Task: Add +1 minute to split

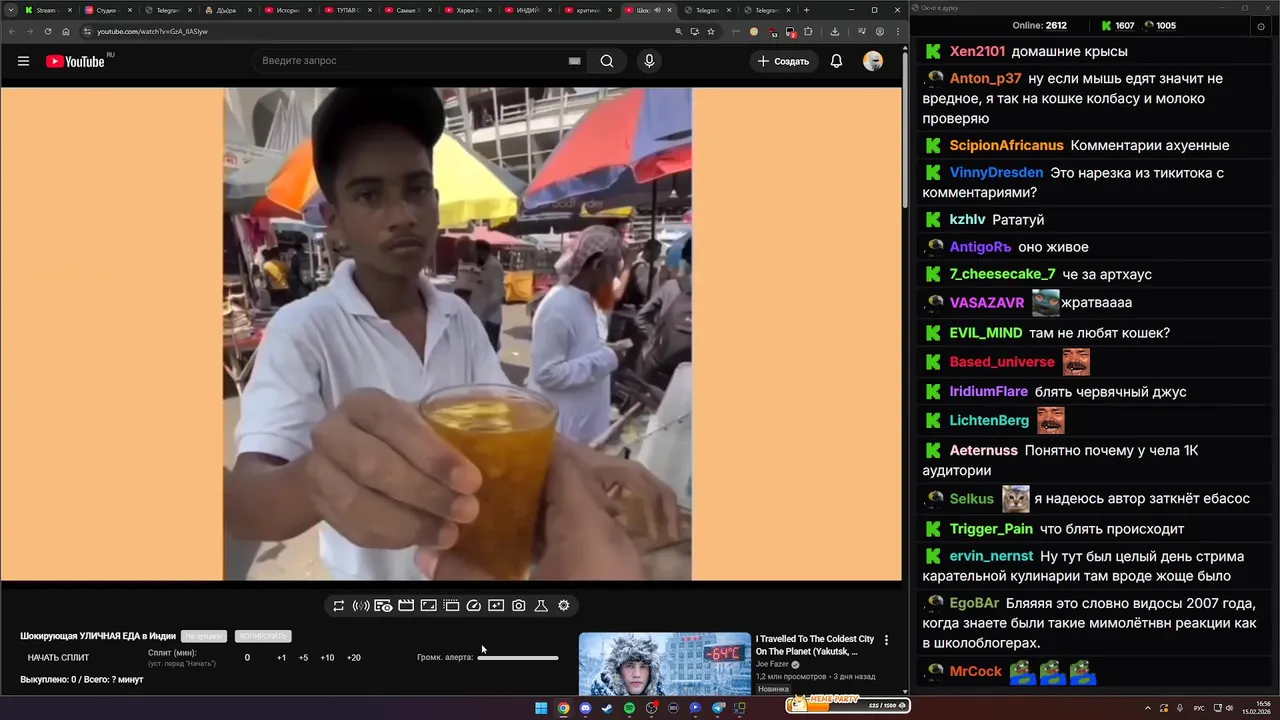Action: coord(281,657)
